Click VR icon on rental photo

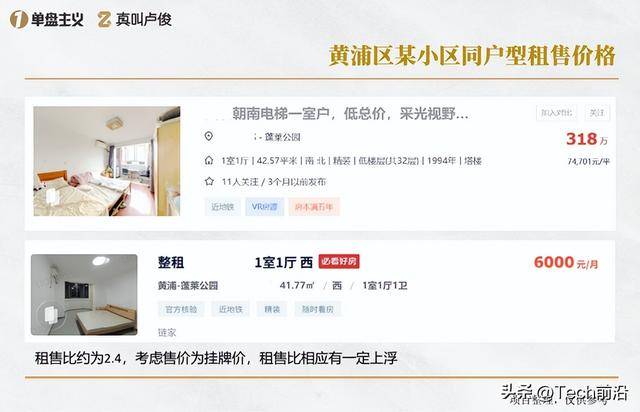coord(50,315)
